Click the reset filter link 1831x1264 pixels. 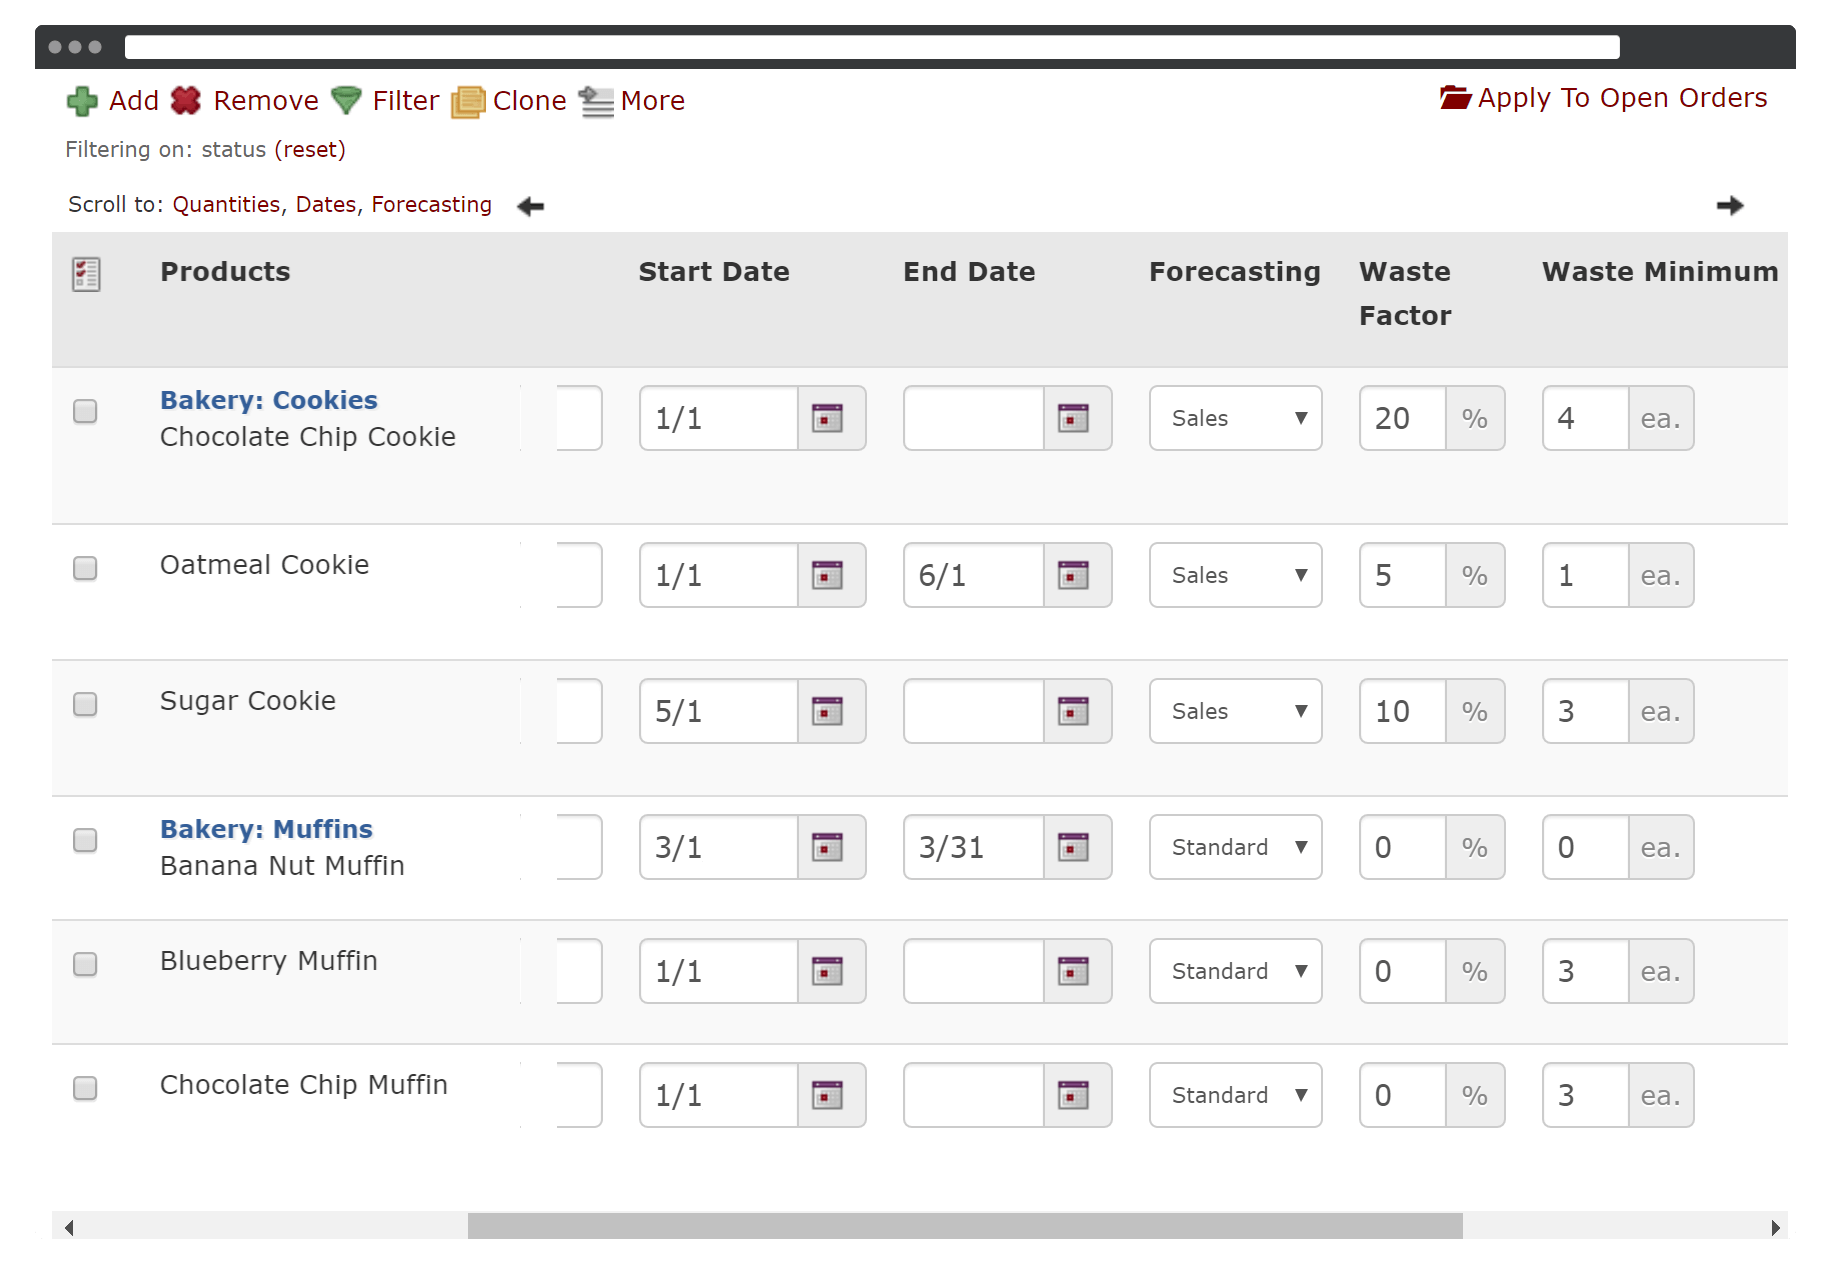coord(310,149)
